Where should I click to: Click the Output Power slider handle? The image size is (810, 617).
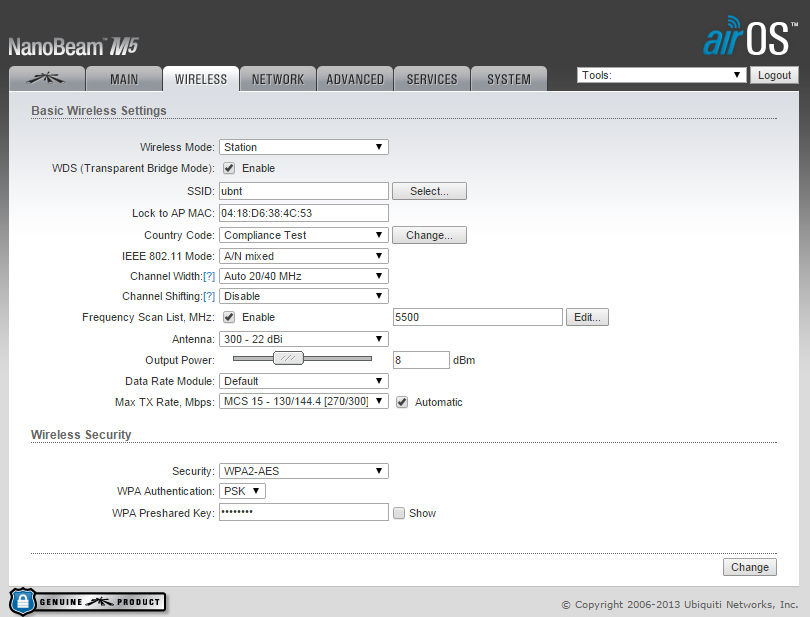click(x=288, y=359)
